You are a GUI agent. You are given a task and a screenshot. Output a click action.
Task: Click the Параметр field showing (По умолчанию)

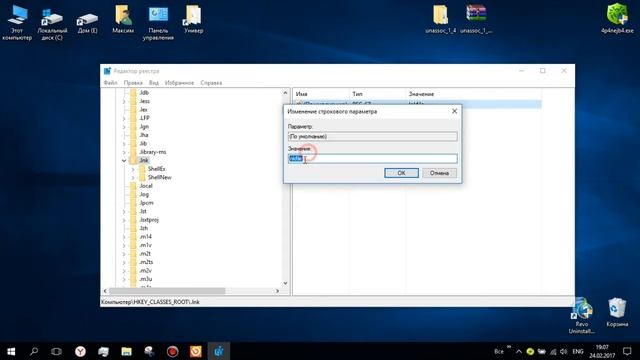point(373,136)
